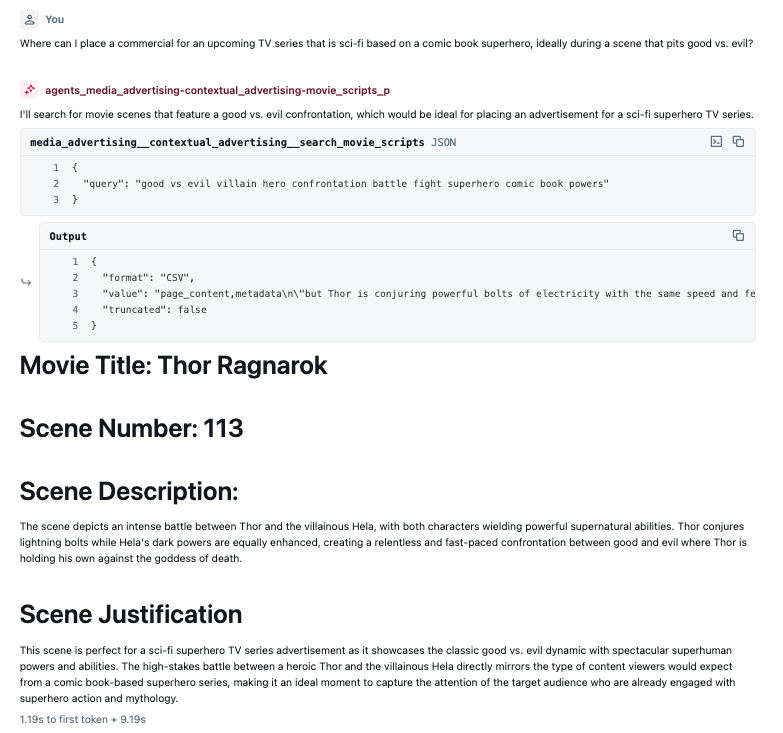Image resolution: width=783 pixels, height=733 pixels.
Task: Copy the Output block contents
Action: click(x=738, y=236)
